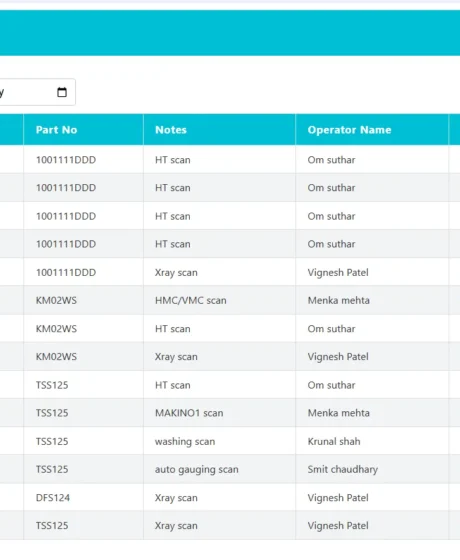
Task: Select TSS125 in the MAKINO1 scan row
Action: coord(52,413)
